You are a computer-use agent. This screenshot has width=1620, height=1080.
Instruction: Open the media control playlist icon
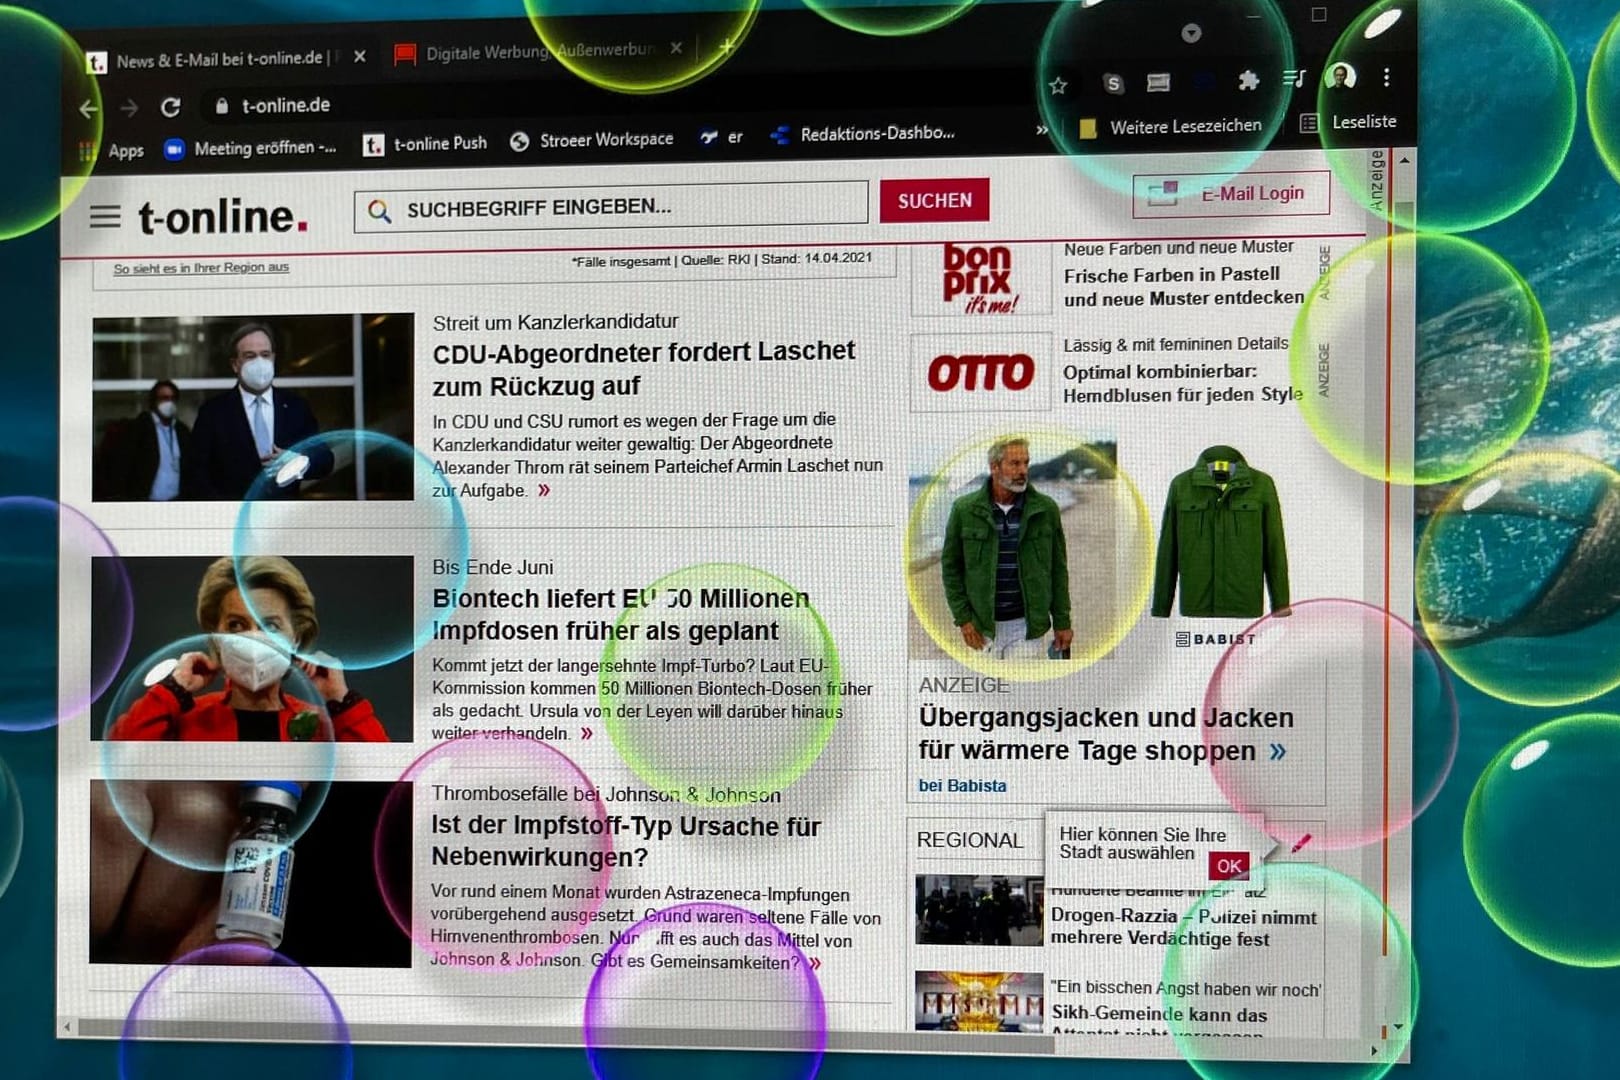click(1294, 78)
